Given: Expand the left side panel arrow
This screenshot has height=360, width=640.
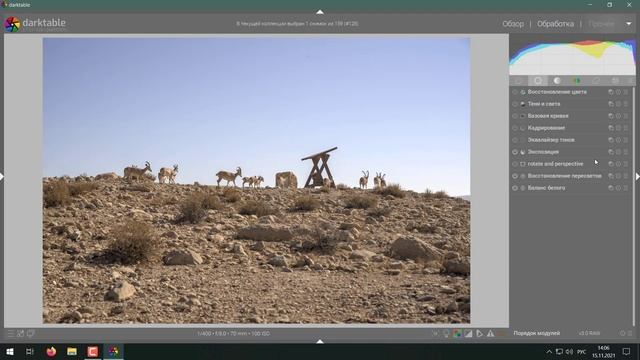Looking at the screenshot, I should coord(2,177).
